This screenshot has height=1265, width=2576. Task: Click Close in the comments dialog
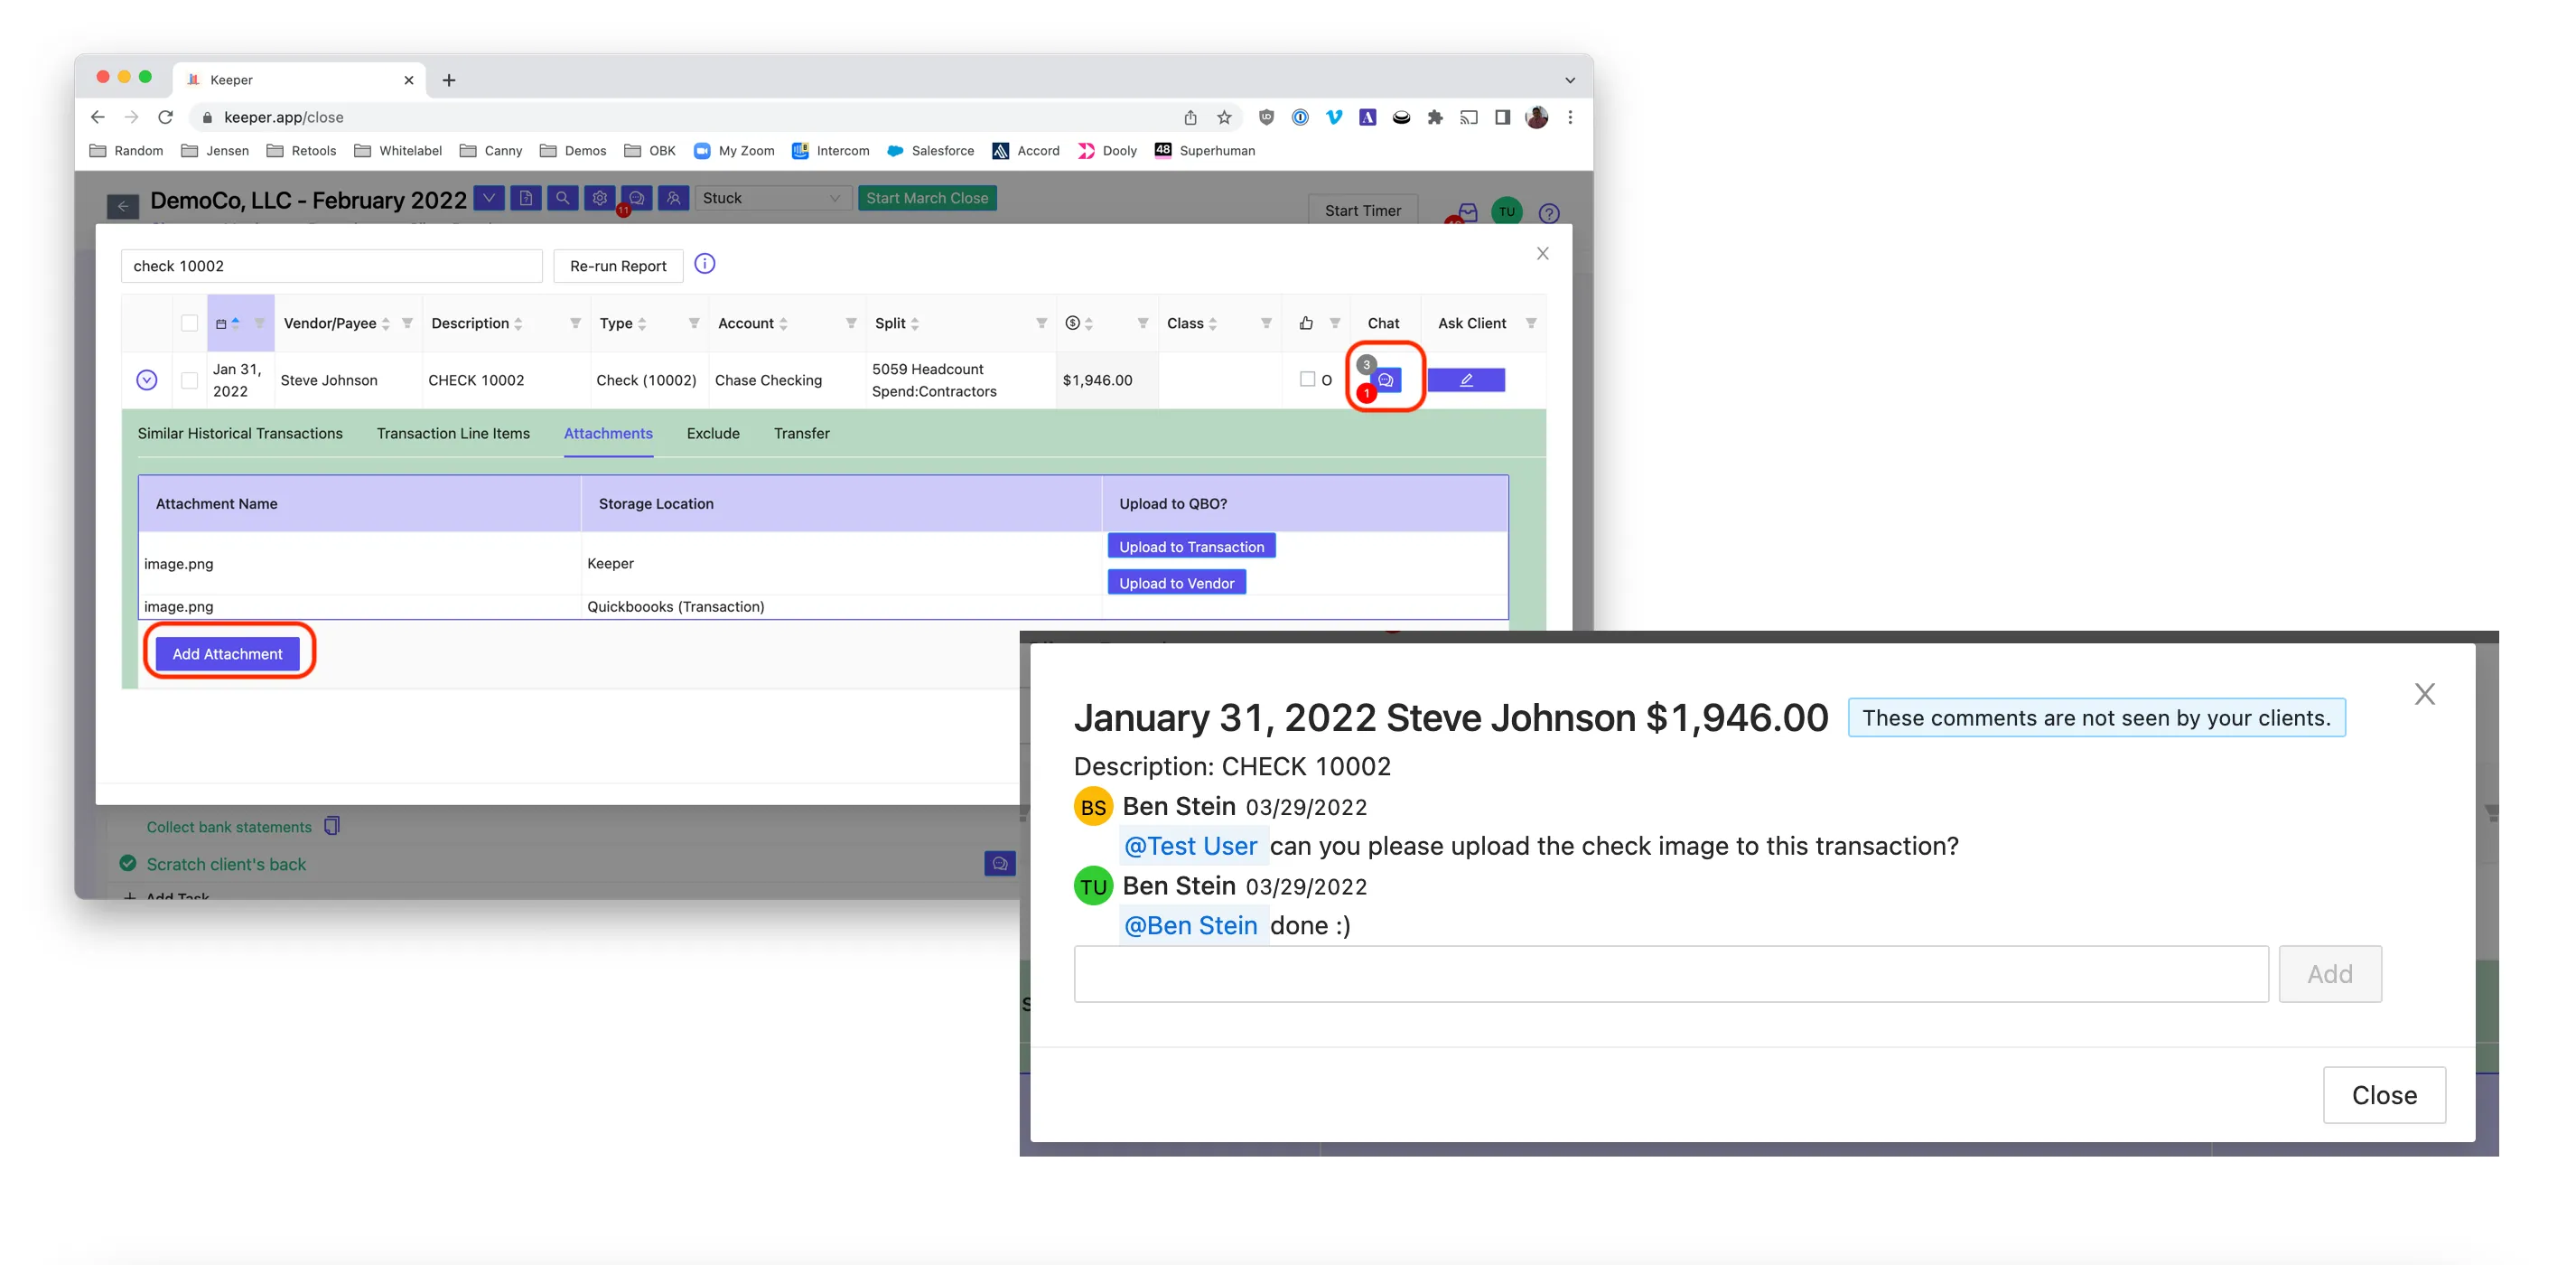[x=2384, y=1094]
